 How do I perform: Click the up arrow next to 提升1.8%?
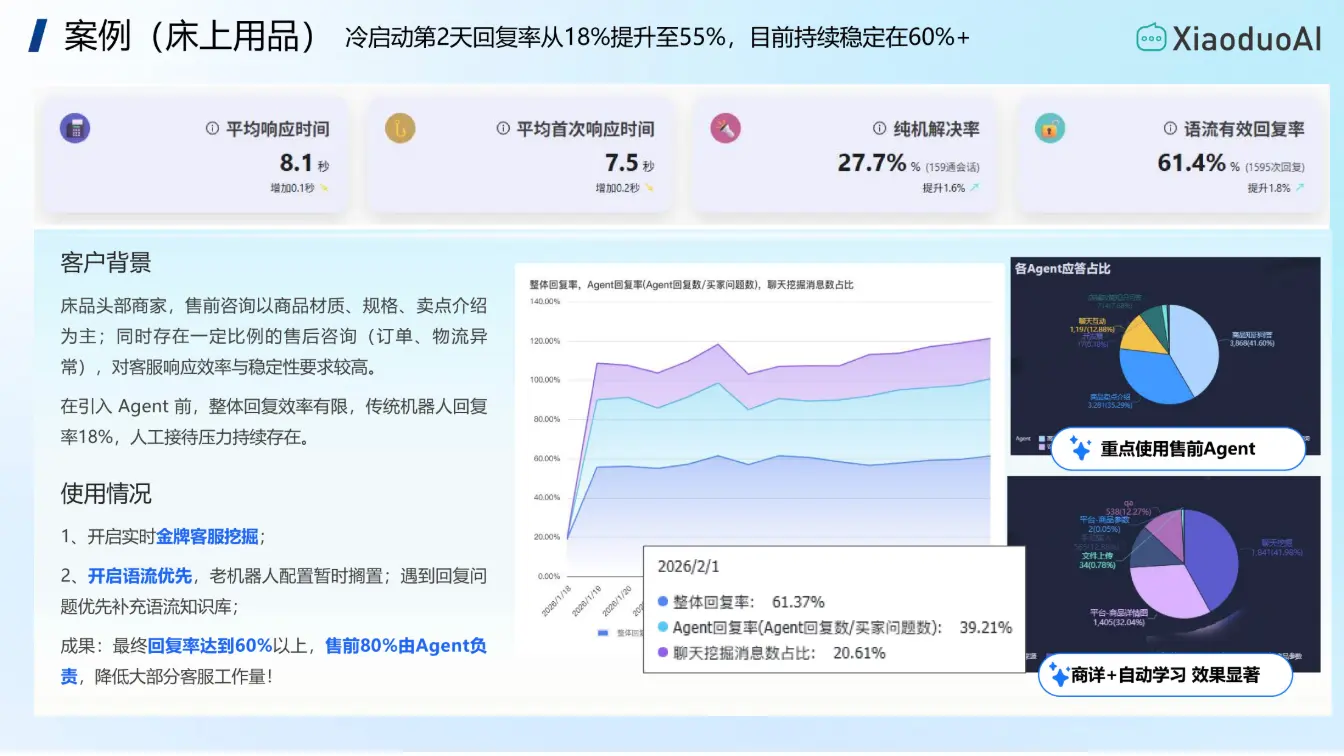pyautogui.click(x=1299, y=188)
